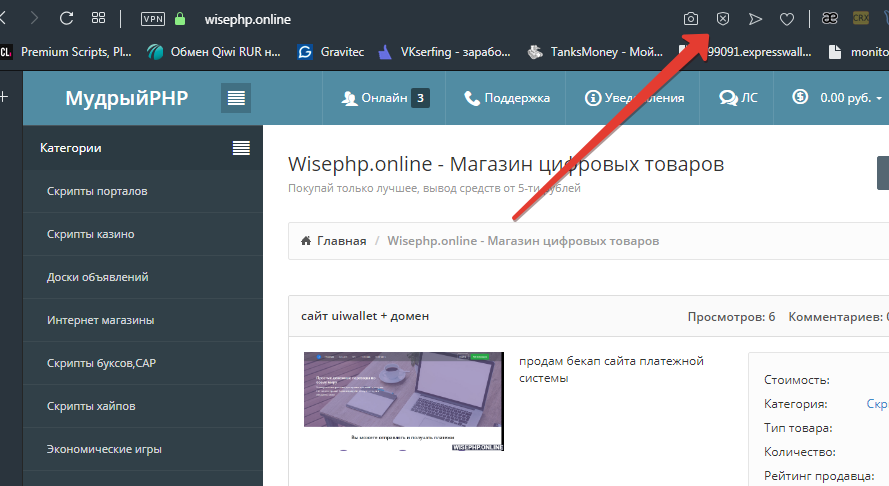889x486 pixels.
Task: Add page to bookmarks with heart icon
Action: (787, 19)
